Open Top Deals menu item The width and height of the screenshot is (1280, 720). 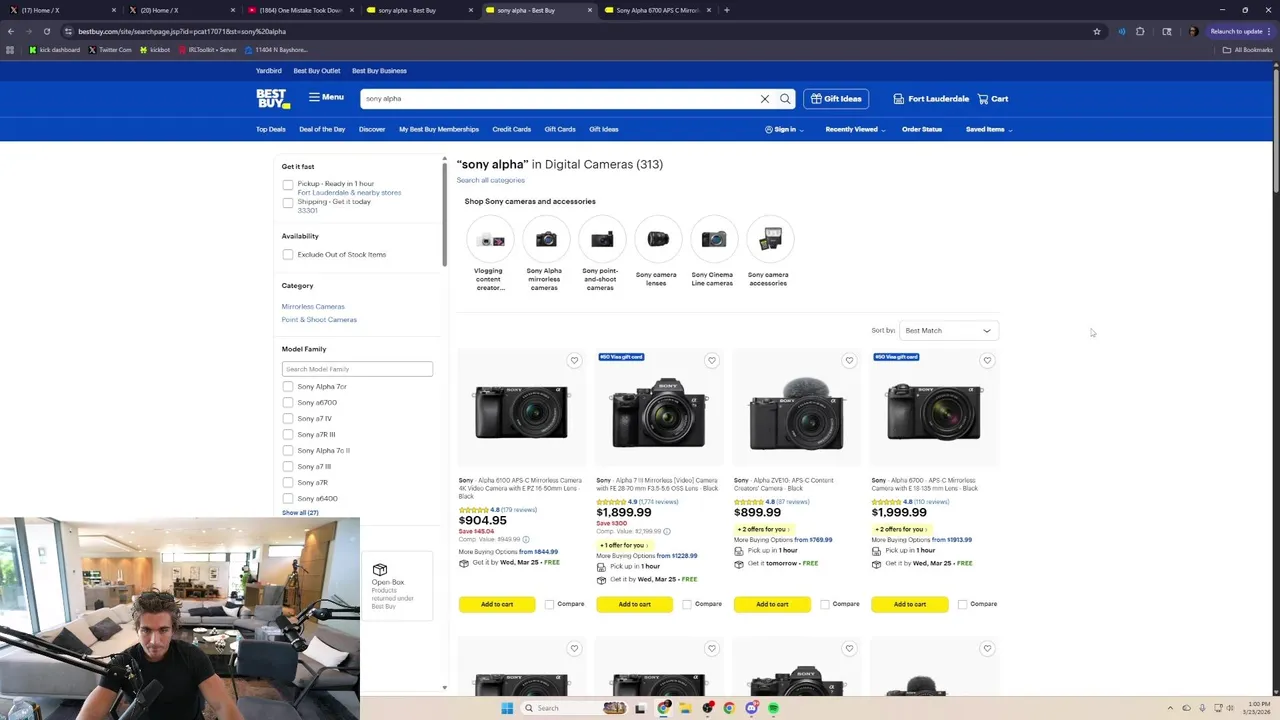(271, 129)
